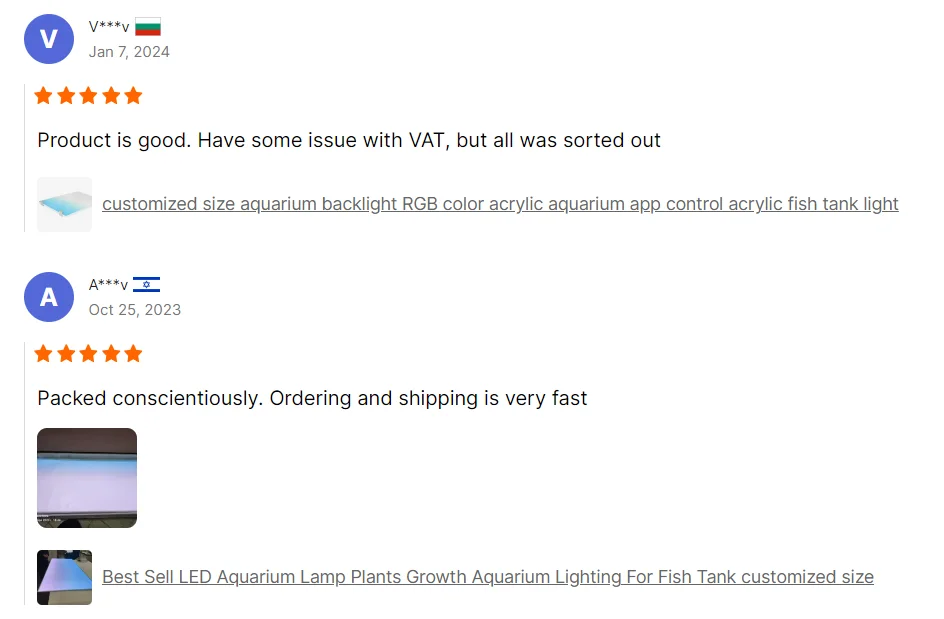
Task: Click first star in A***v's review rating
Action: coord(44,354)
